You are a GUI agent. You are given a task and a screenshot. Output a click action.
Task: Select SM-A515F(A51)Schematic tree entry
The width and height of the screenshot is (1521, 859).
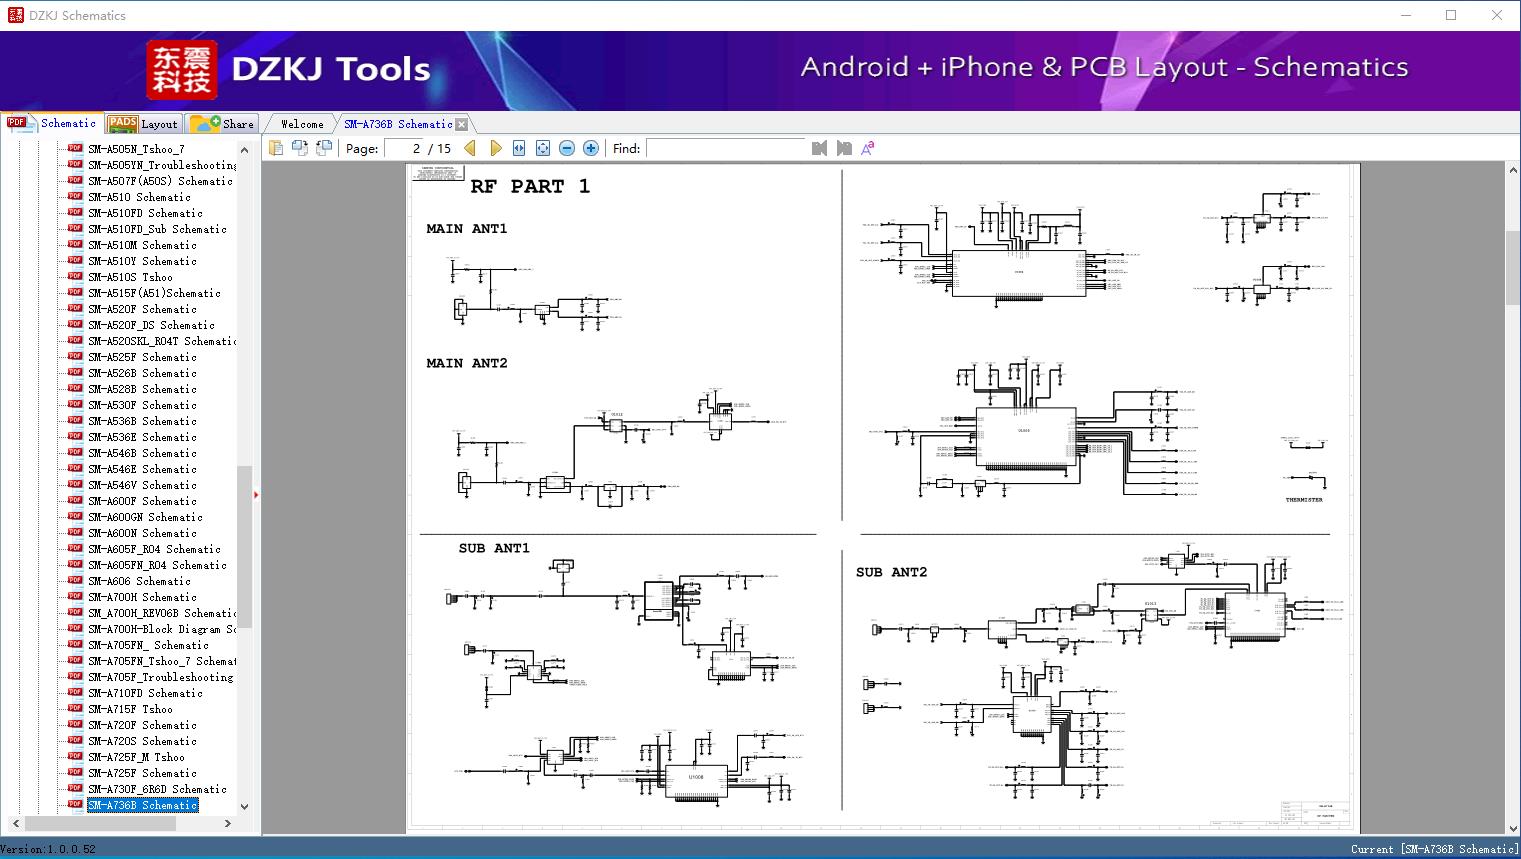tap(154, 293)
